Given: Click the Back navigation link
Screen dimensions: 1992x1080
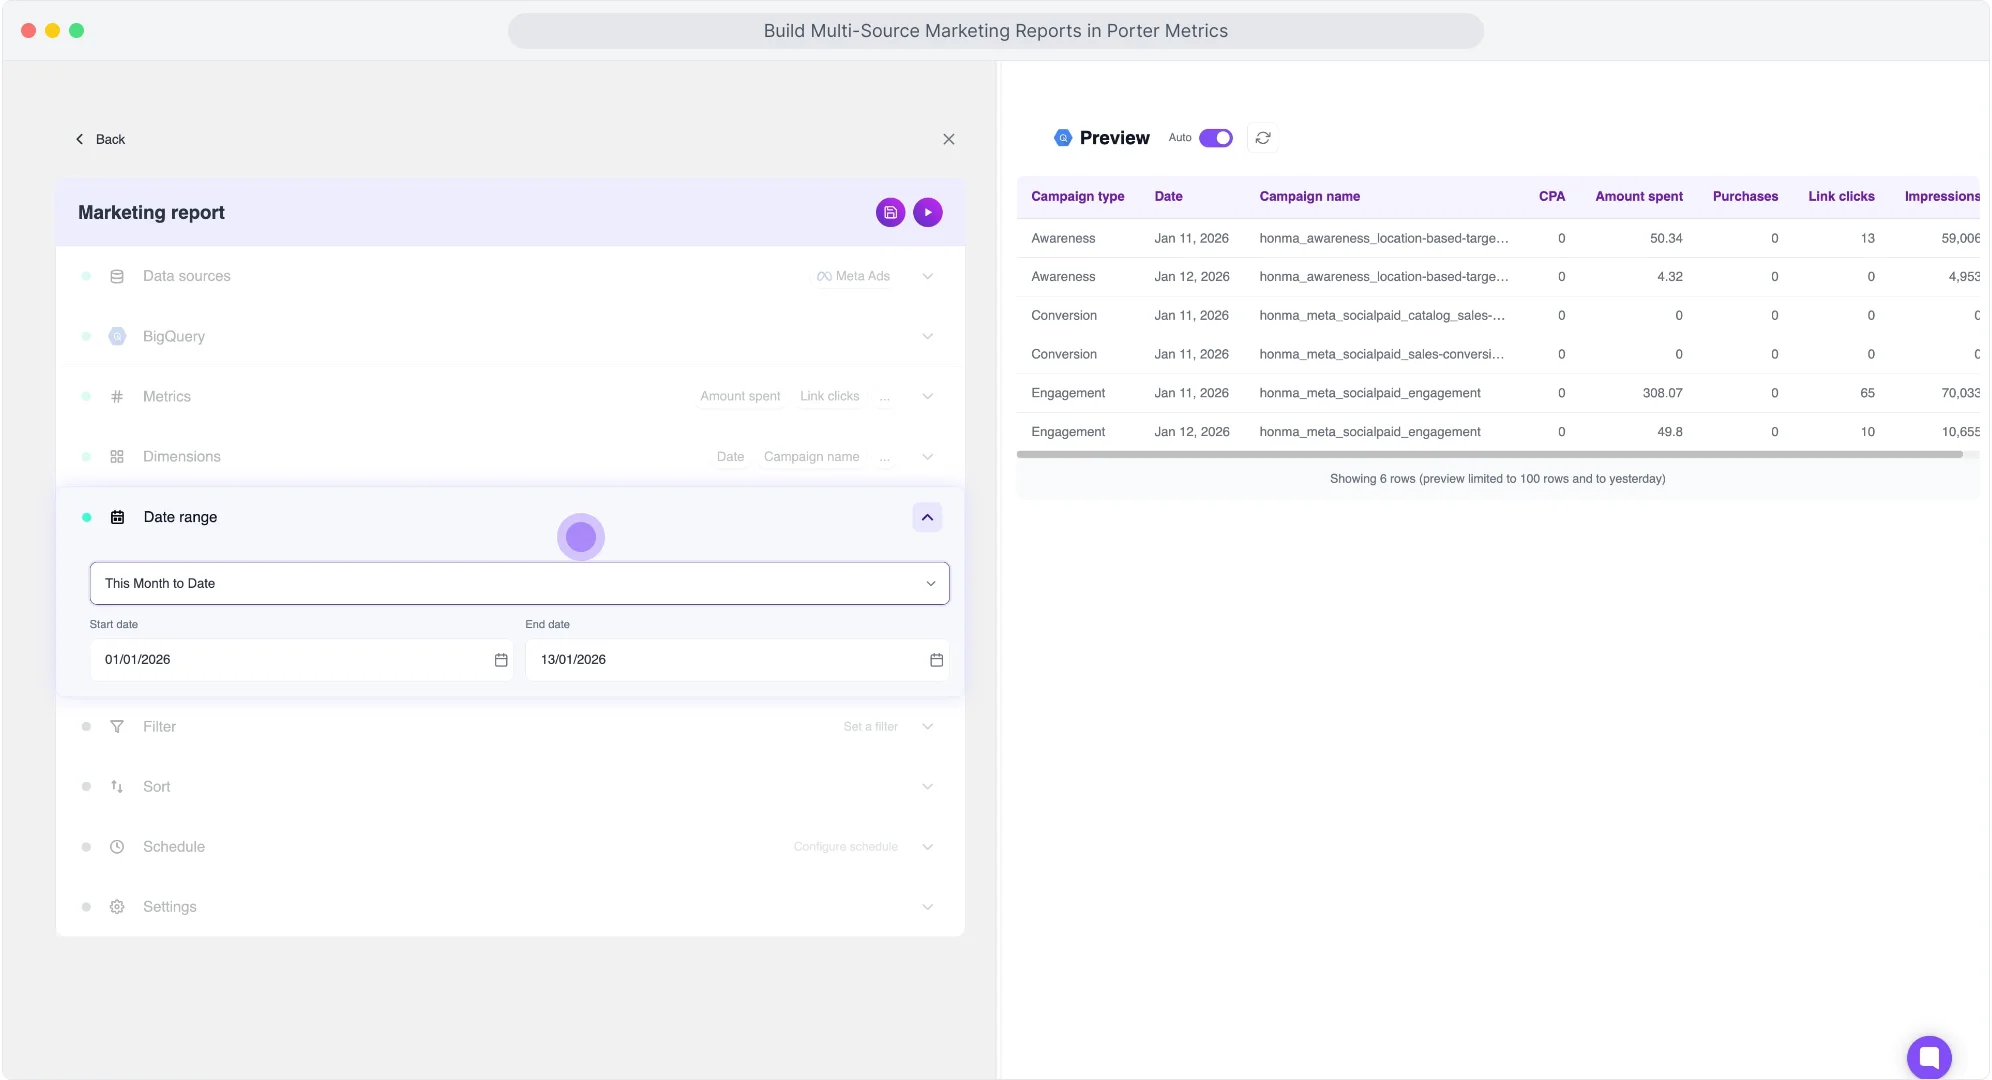Looking at the screenshot, I should (x=100, y=139).
